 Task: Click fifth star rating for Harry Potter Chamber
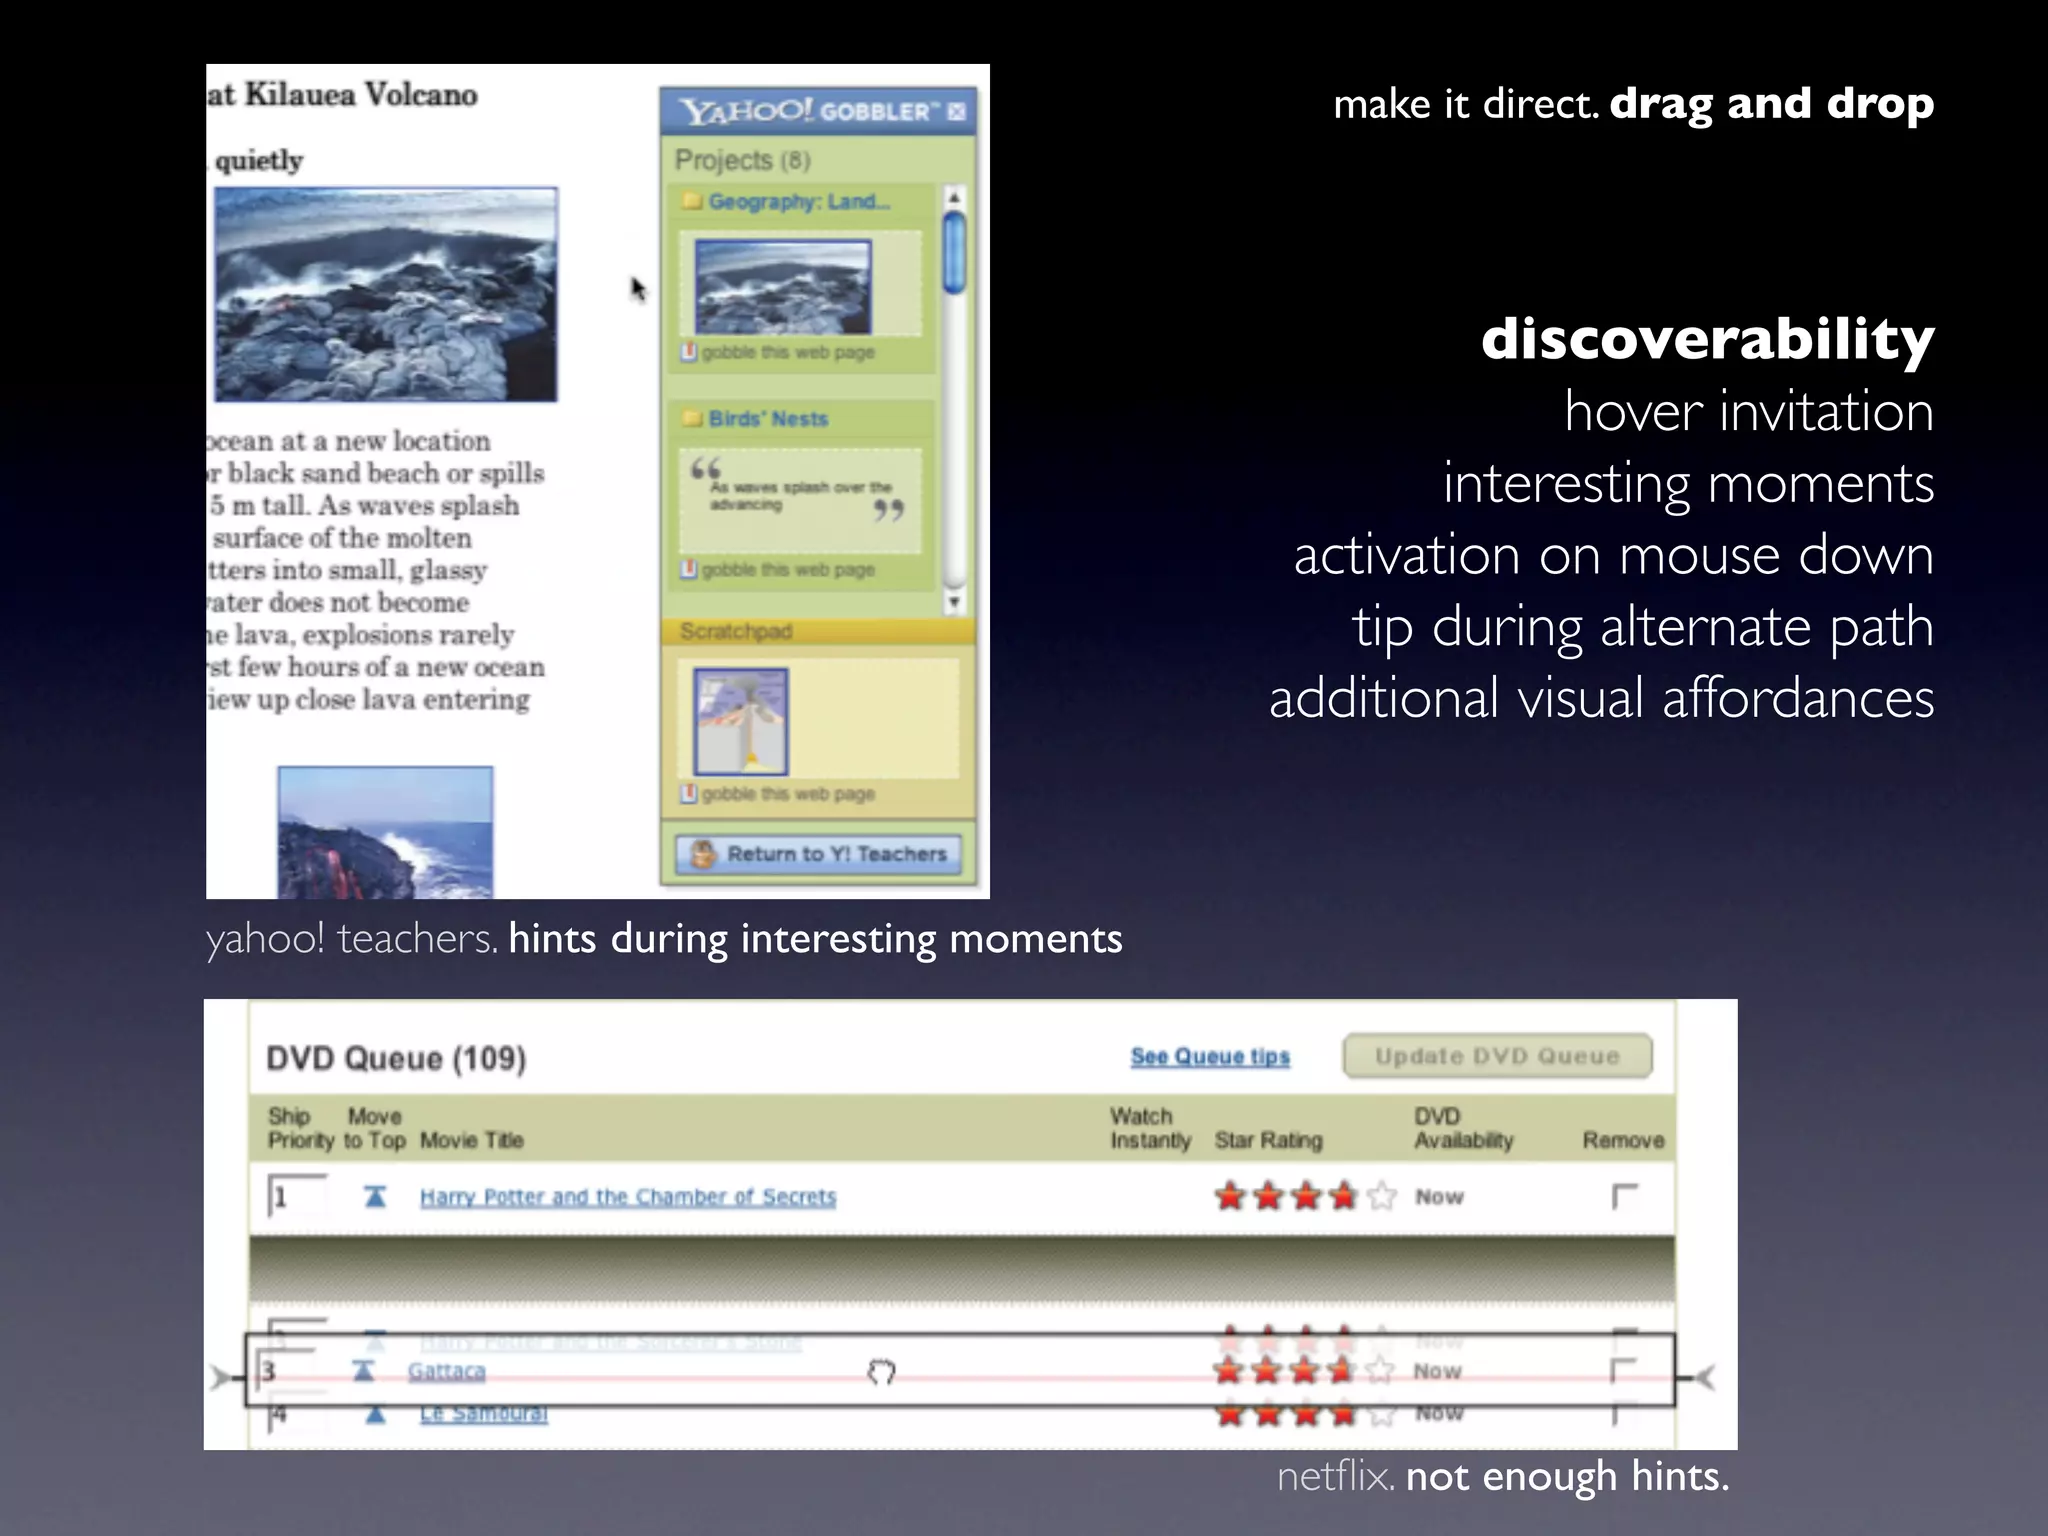[1381, 1196]
